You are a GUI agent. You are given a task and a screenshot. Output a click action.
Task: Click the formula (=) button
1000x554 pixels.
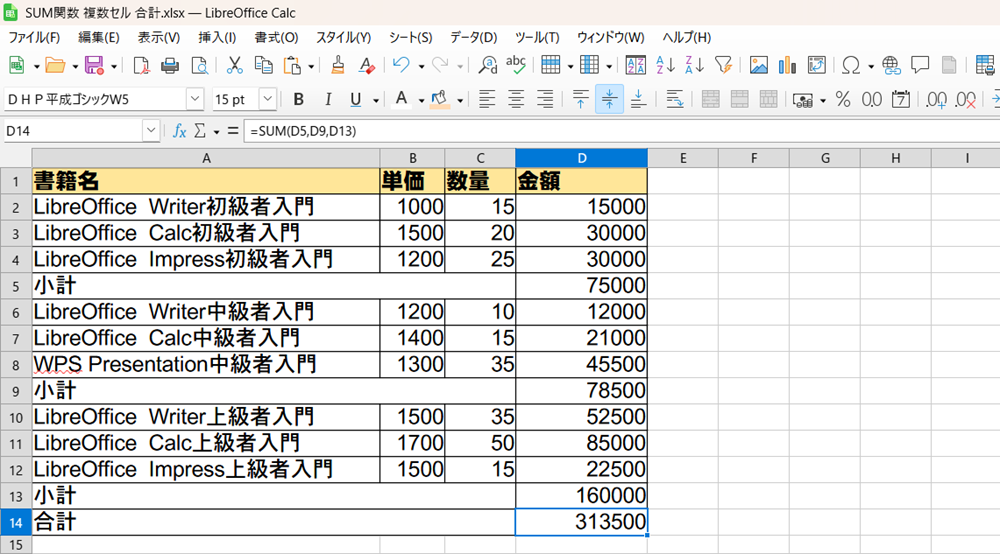pos(233,131)
